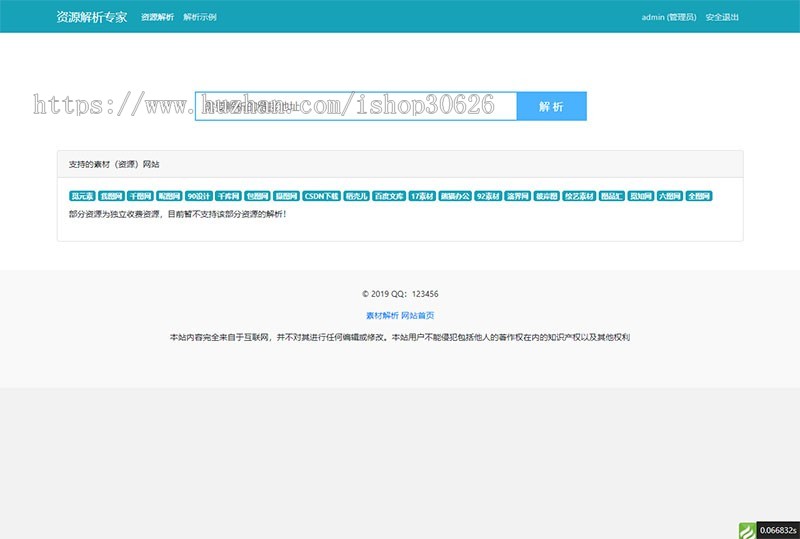Select the 图品汇 site tag
The image size is (800, 539).
point(612,196)
